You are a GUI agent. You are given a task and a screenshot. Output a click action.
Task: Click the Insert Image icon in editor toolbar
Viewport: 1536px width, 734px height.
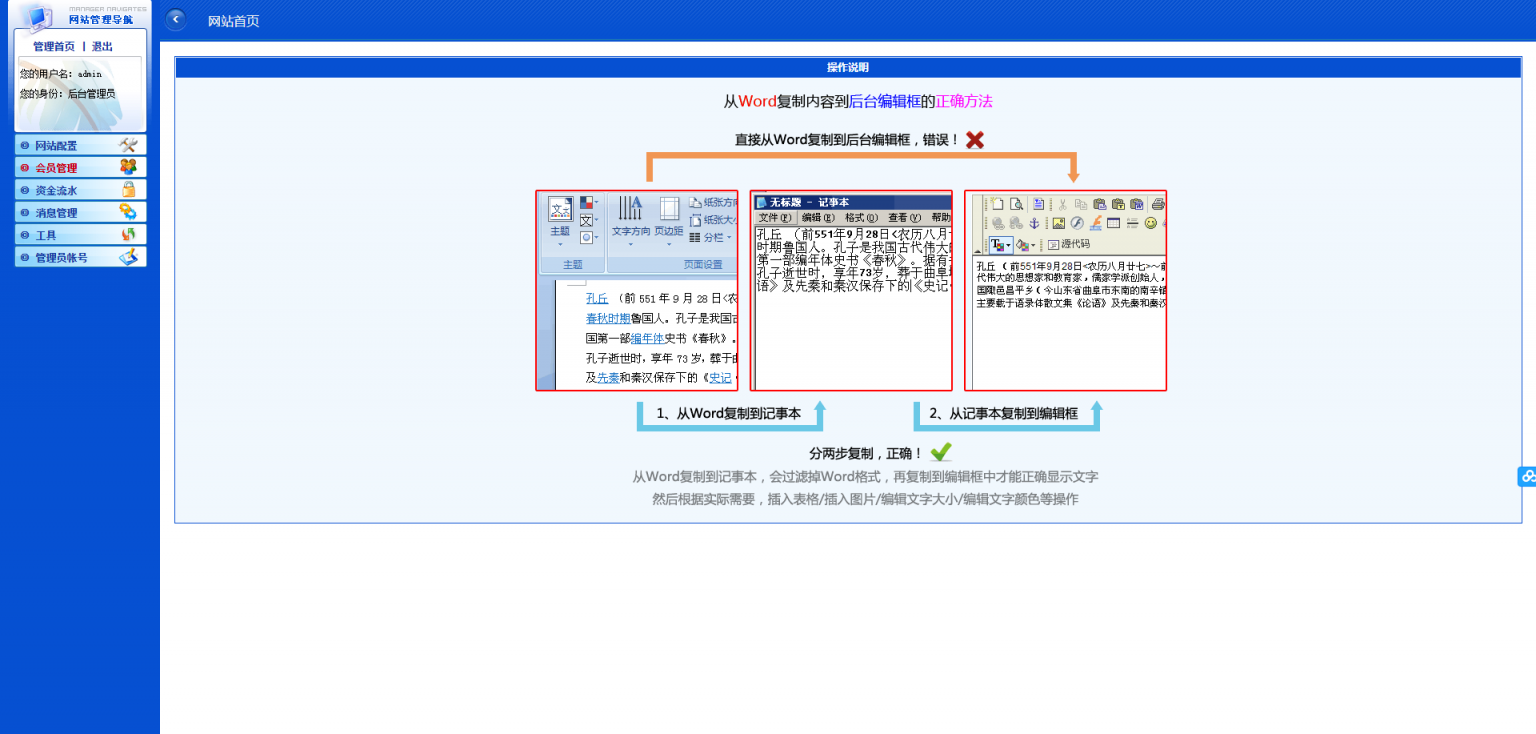1058,223
